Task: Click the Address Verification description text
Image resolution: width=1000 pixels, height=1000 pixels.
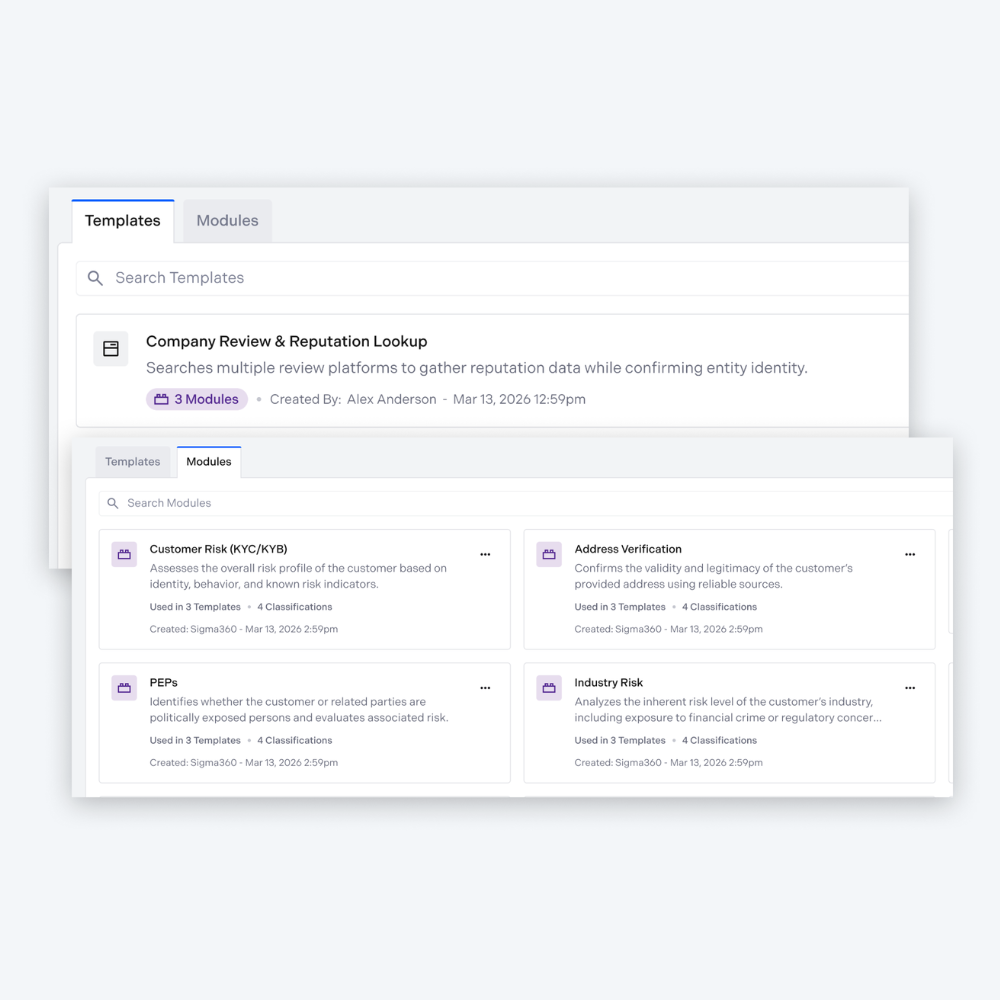Action: tap(713, 576)
